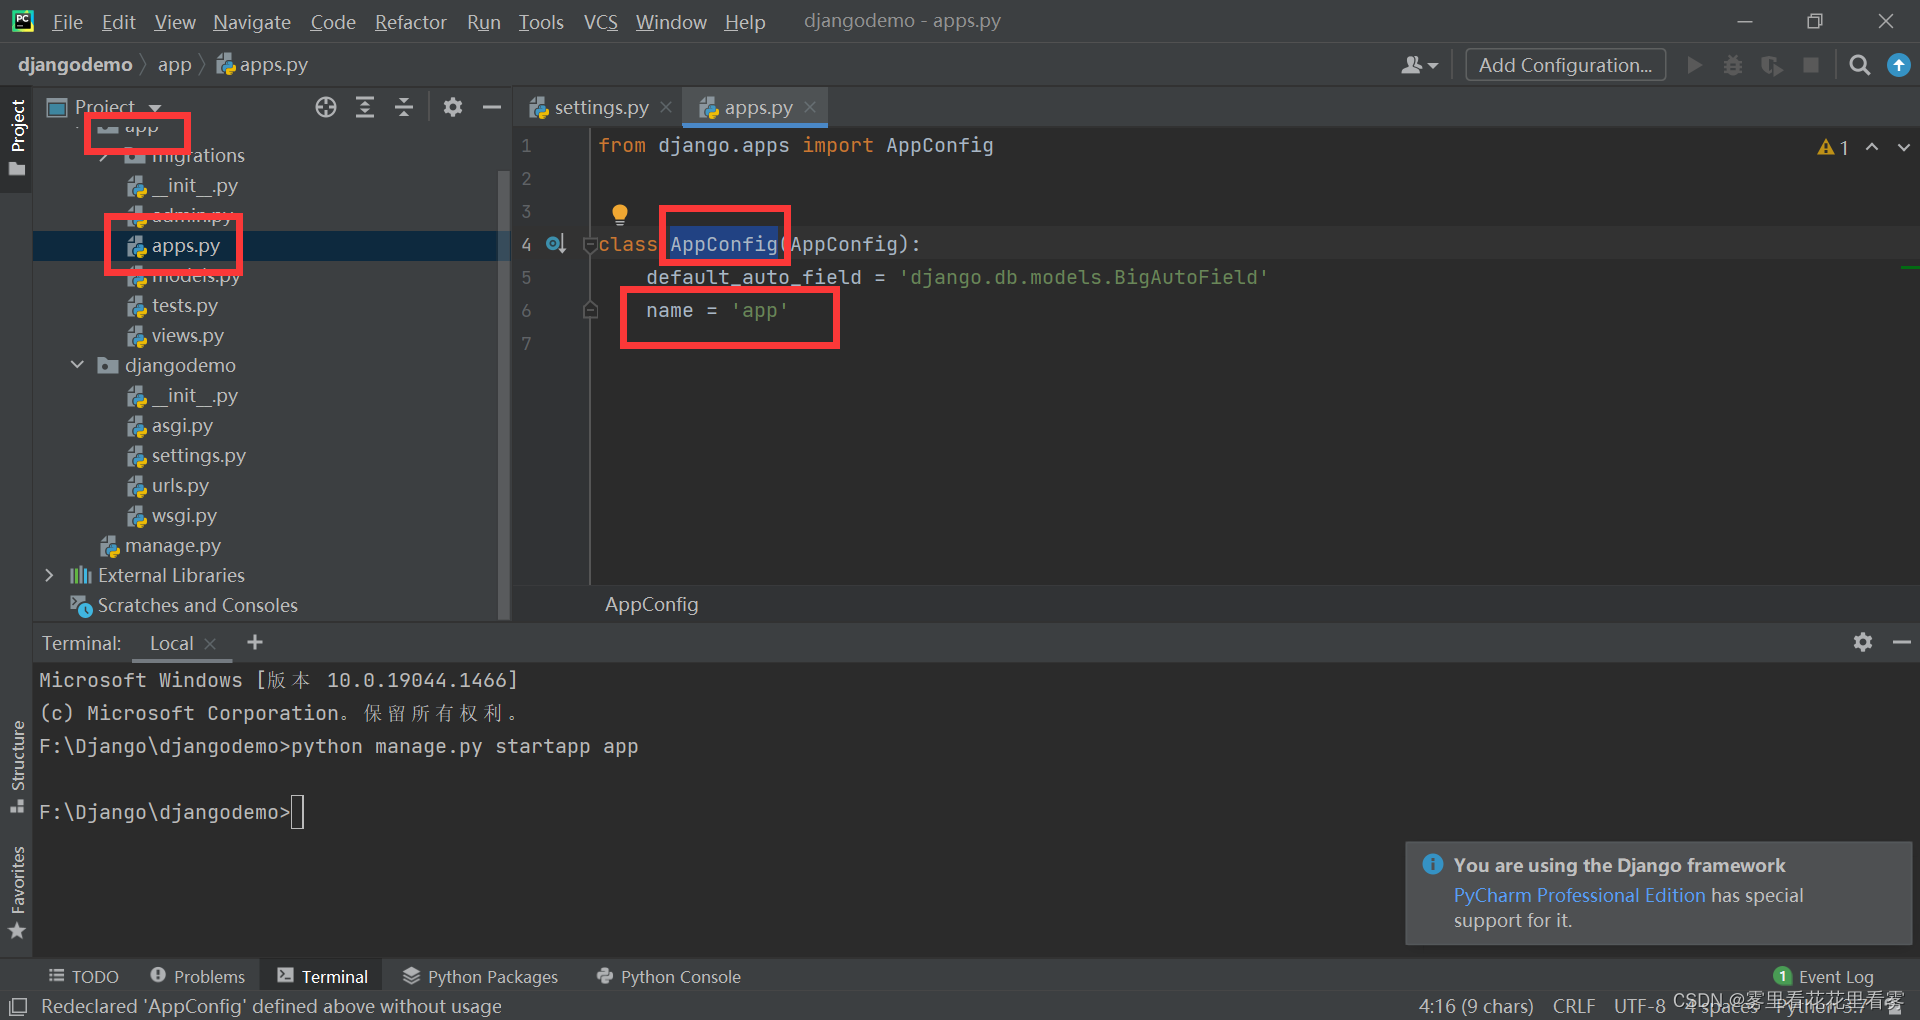The image size is (1920, 1020).
Task: Toggle tool window bars icon at bottom-left
Action: coord(18,1006)
